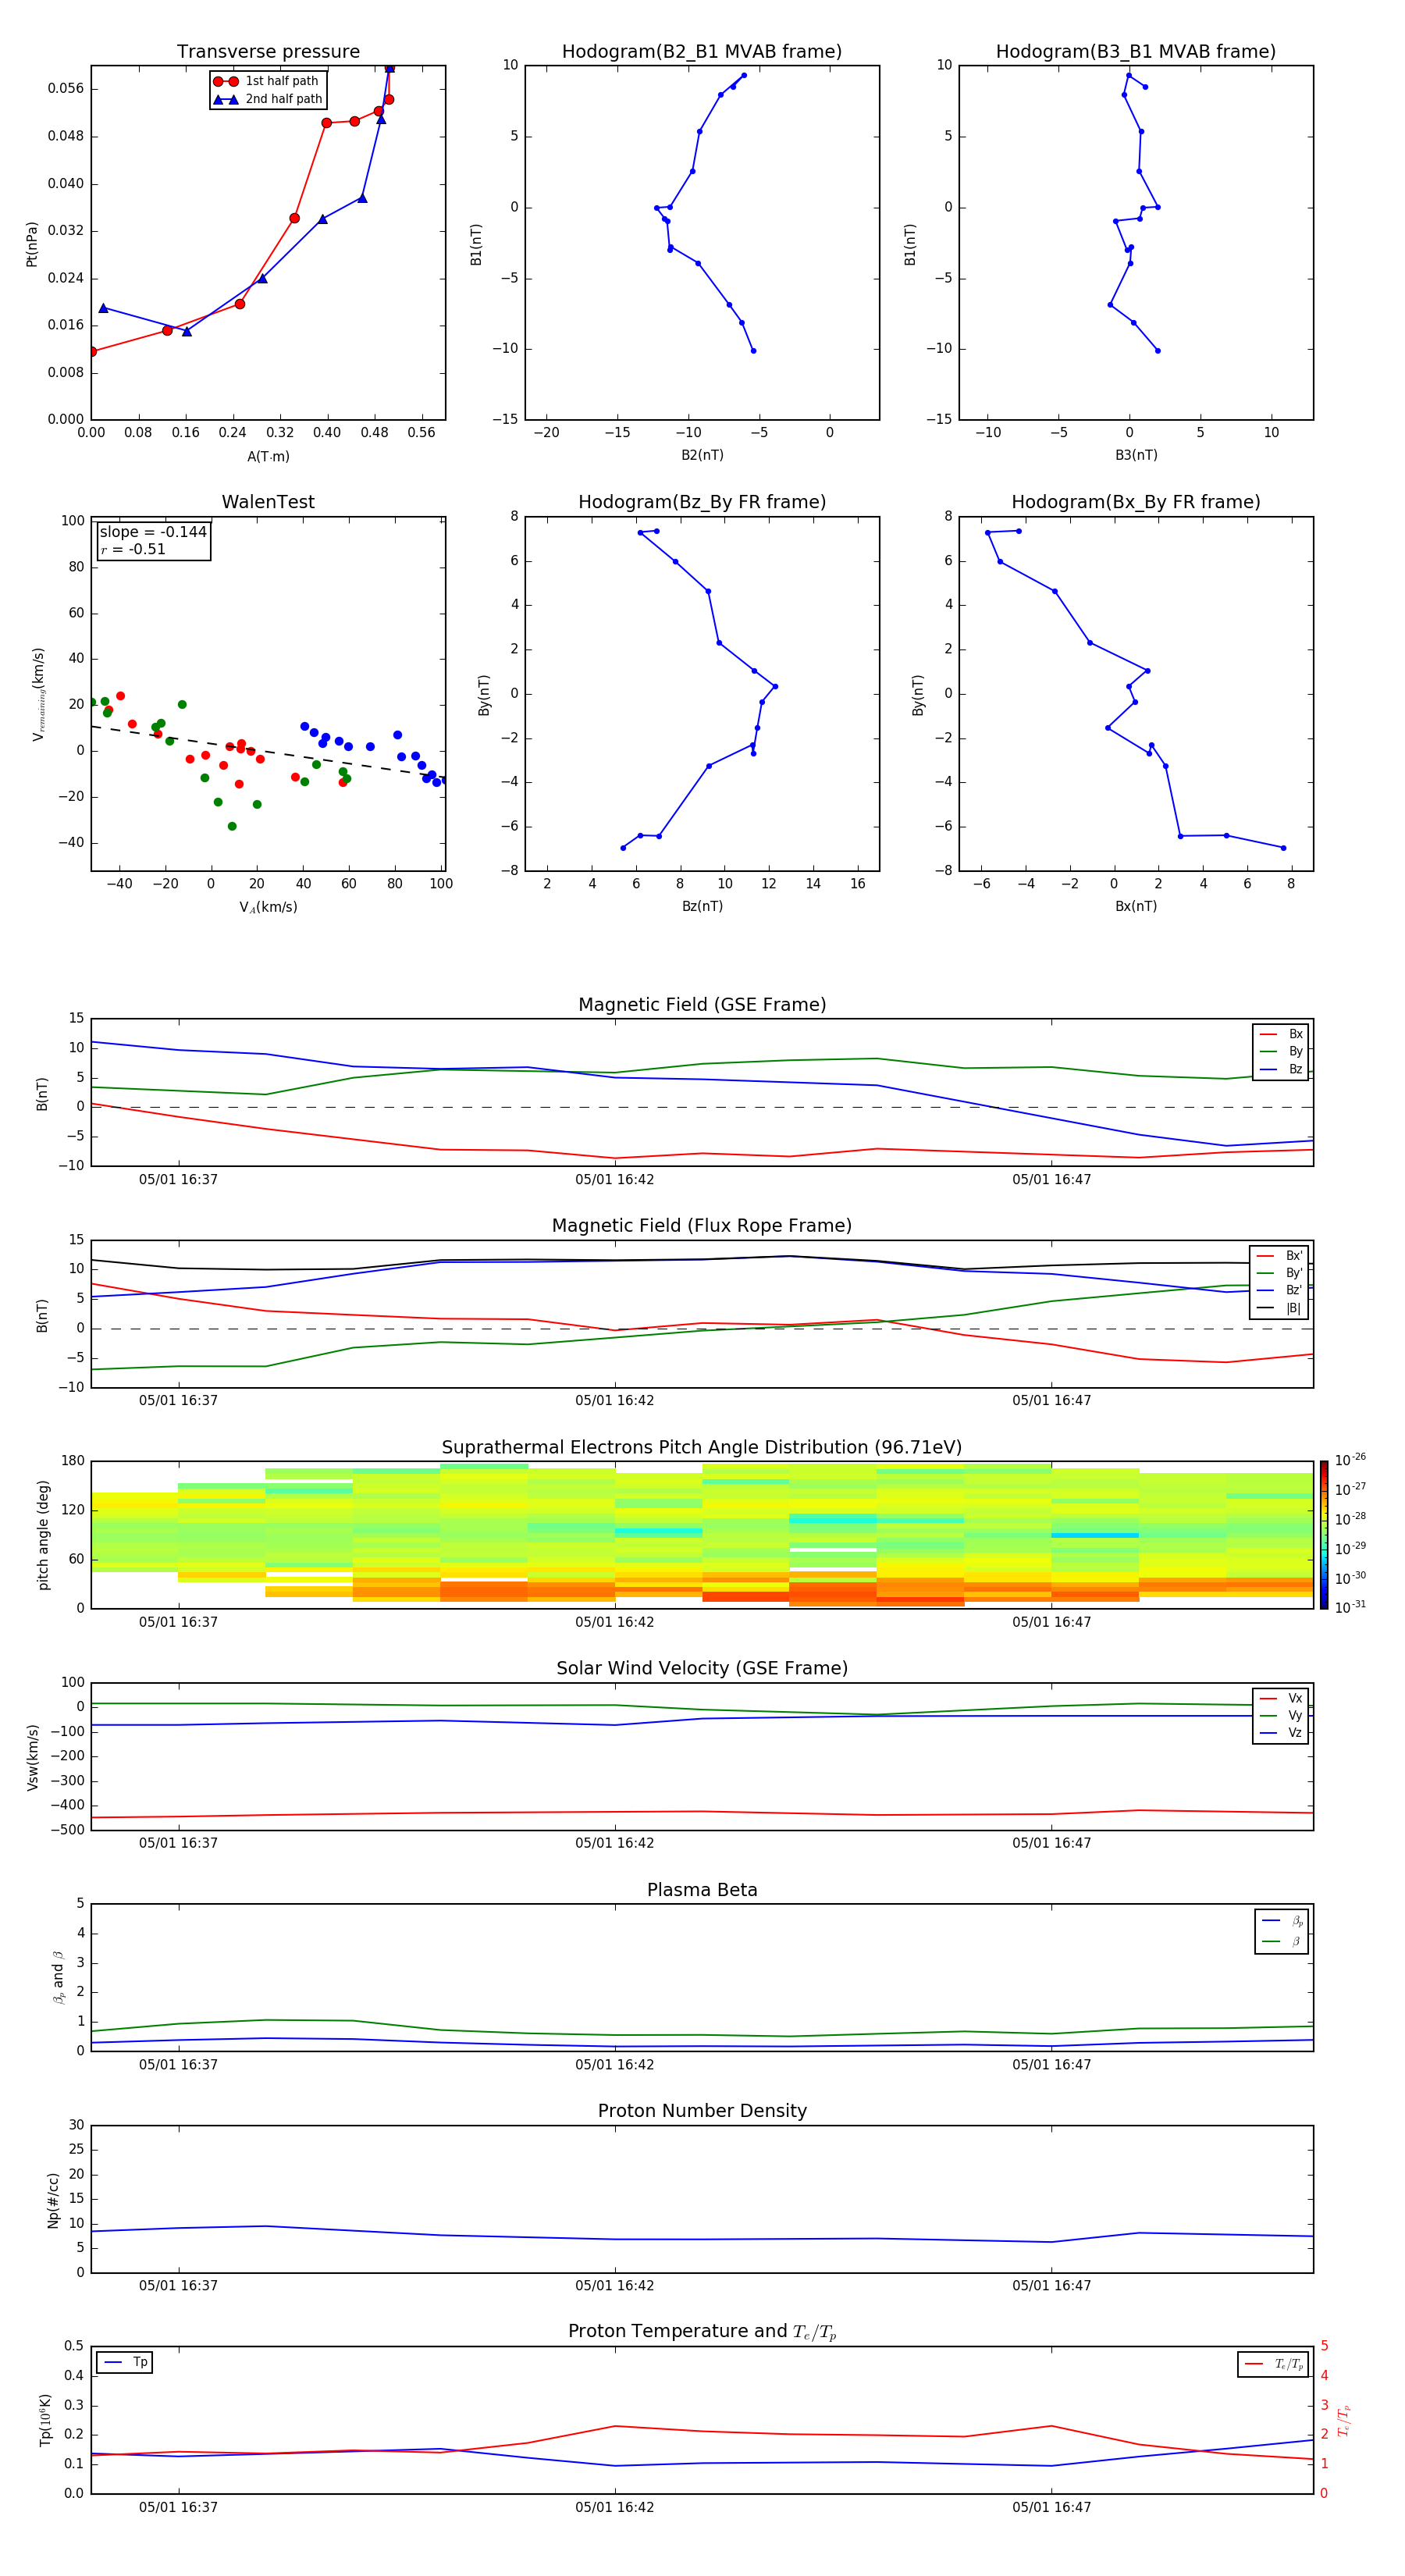The height and width of the screenshot is (2576, 1405).
Task: Click the Bz legend entry in GSE magnetic field
Action: pyautogui.click(x=1281, y=1070)
